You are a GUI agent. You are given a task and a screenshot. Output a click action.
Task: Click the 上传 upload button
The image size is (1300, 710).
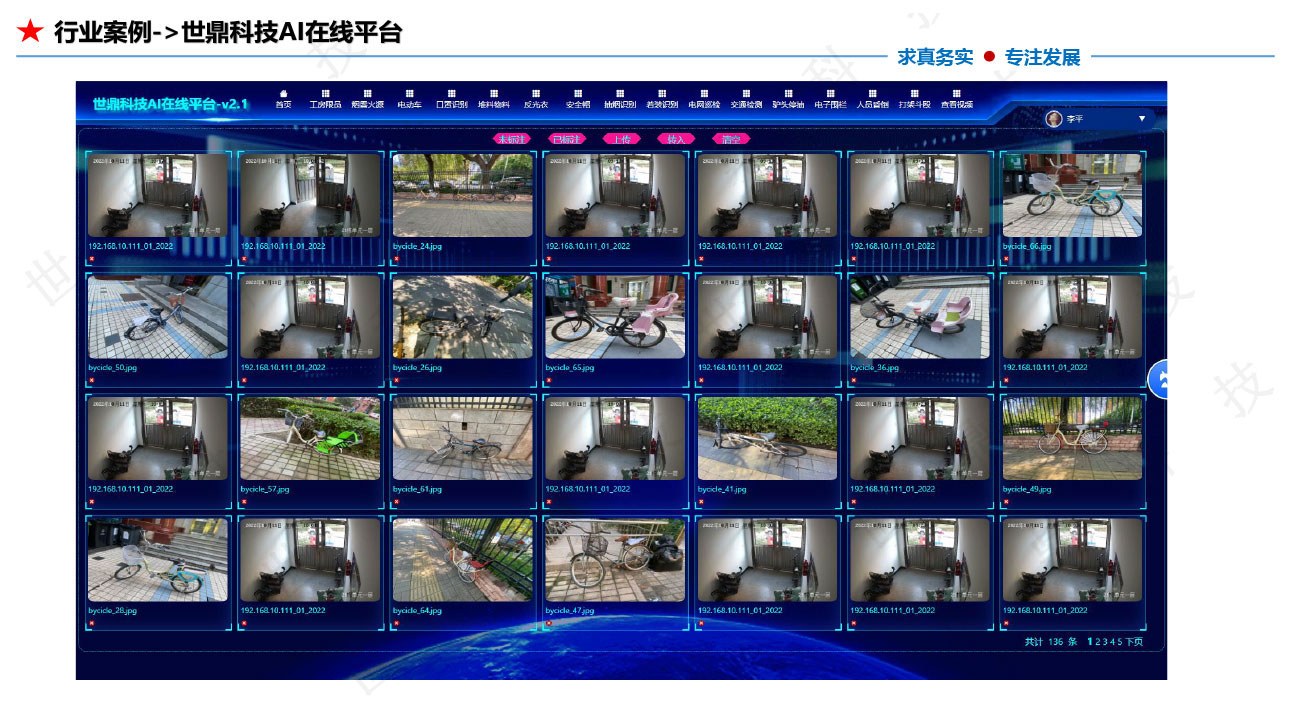(622, 140)
